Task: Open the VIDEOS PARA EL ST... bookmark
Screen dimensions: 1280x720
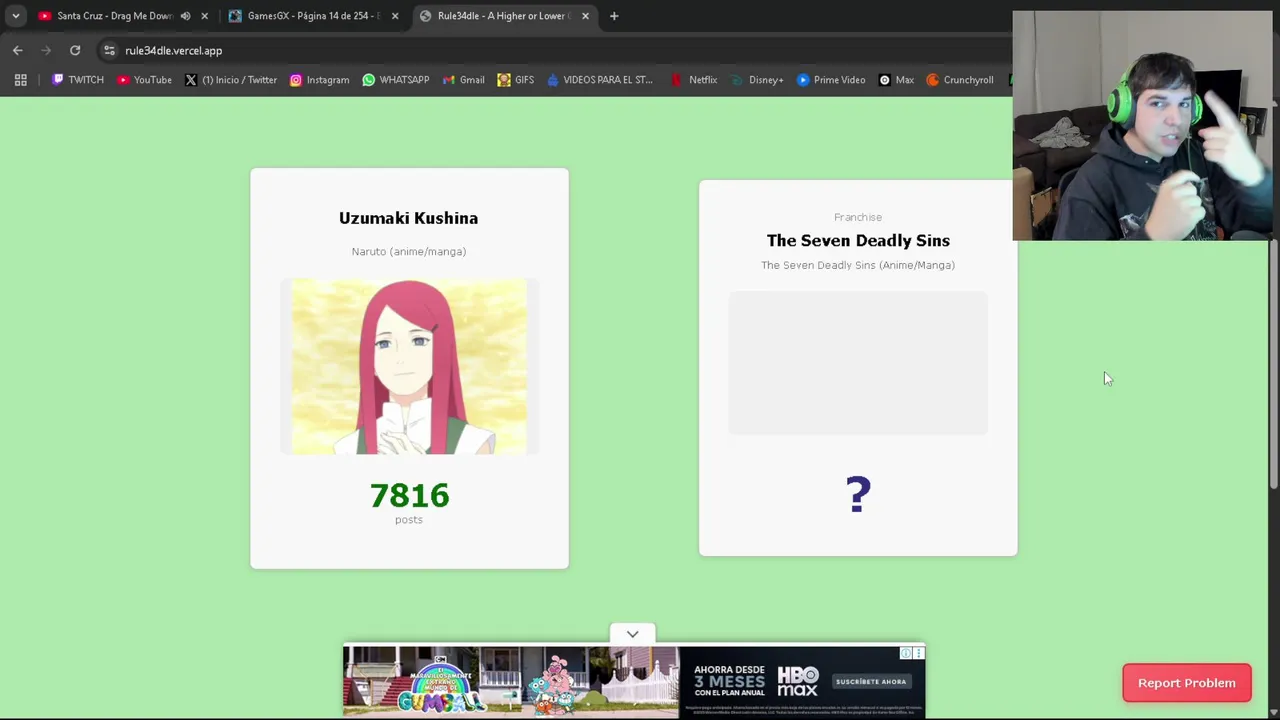Action: [599, 80]
